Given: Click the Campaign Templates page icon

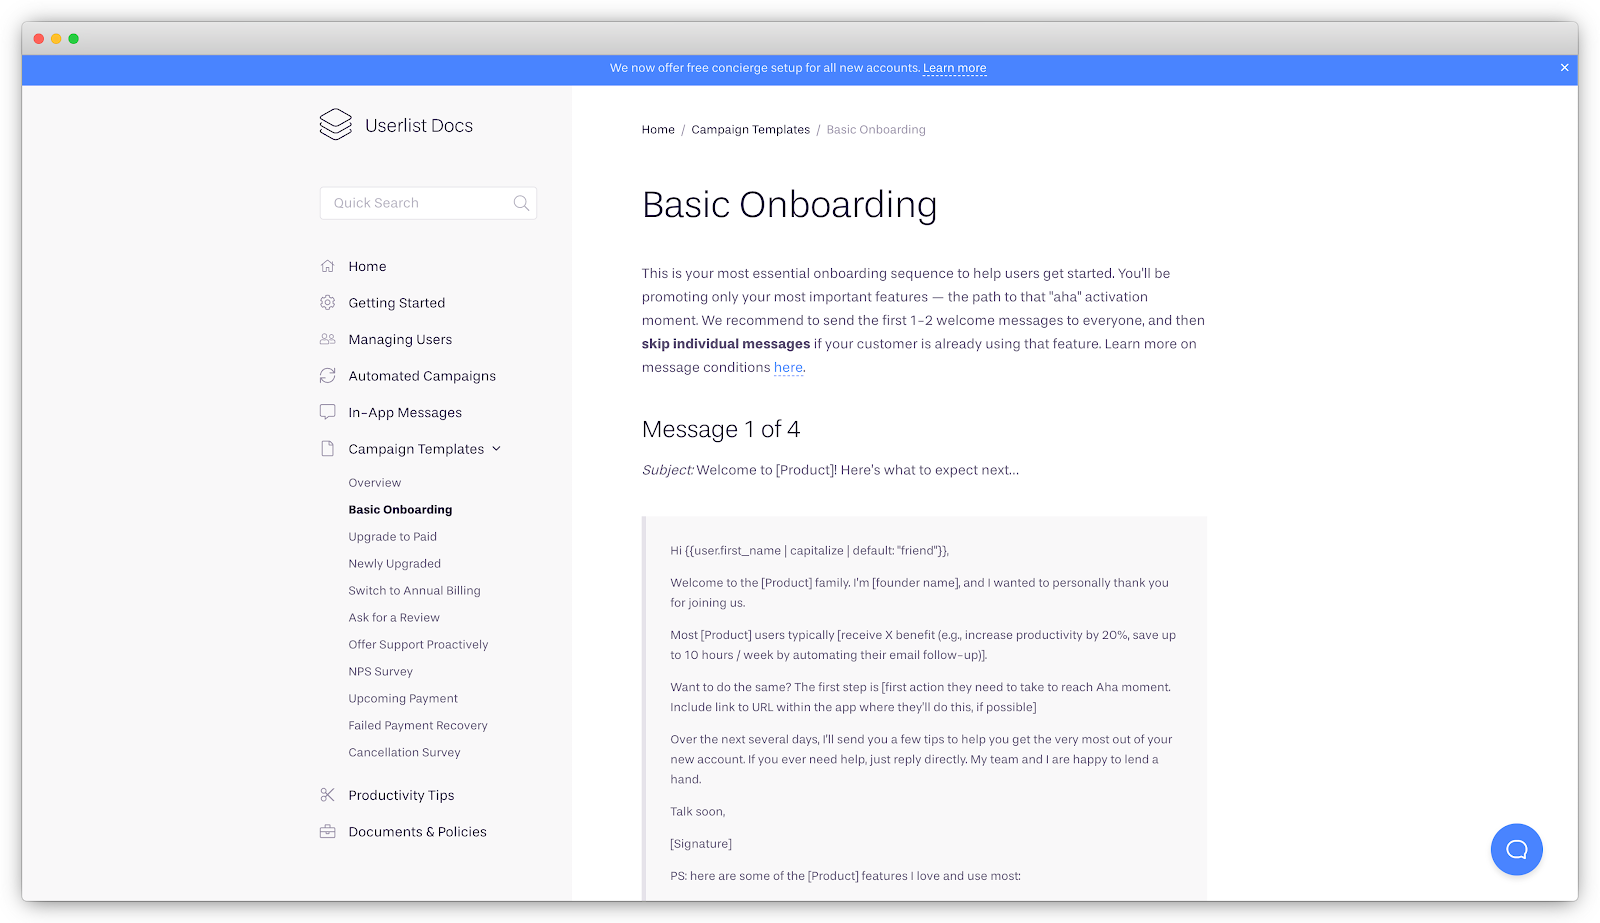Looking at the screenshot, I should tap(327, 448).
